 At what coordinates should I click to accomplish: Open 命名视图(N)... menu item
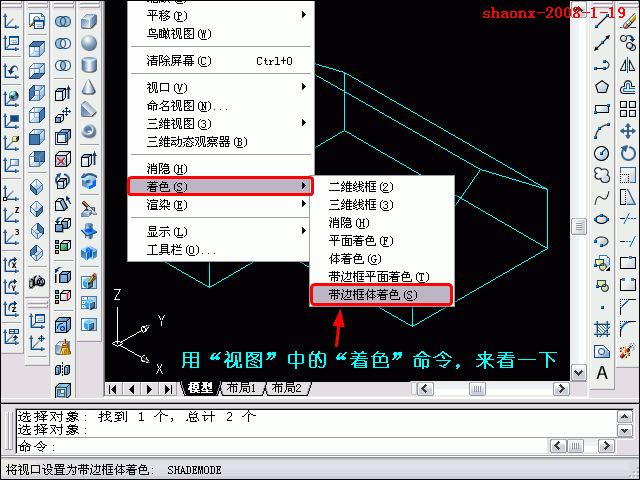pos(220,106)
